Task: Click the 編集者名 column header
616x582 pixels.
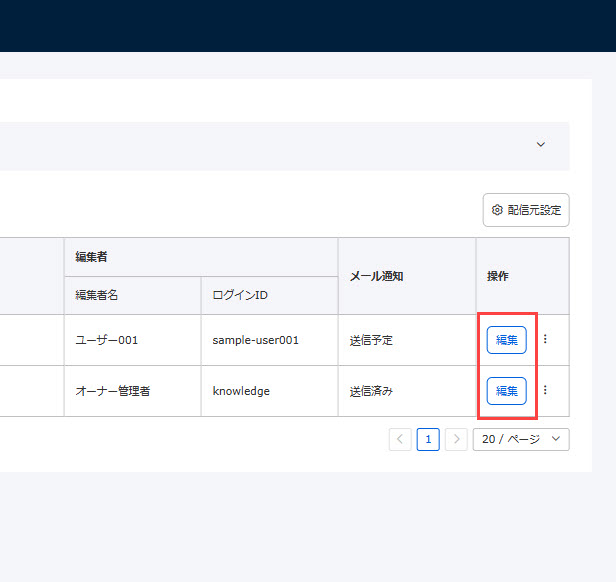Action: pyautogui.click(x=97, y=295)
